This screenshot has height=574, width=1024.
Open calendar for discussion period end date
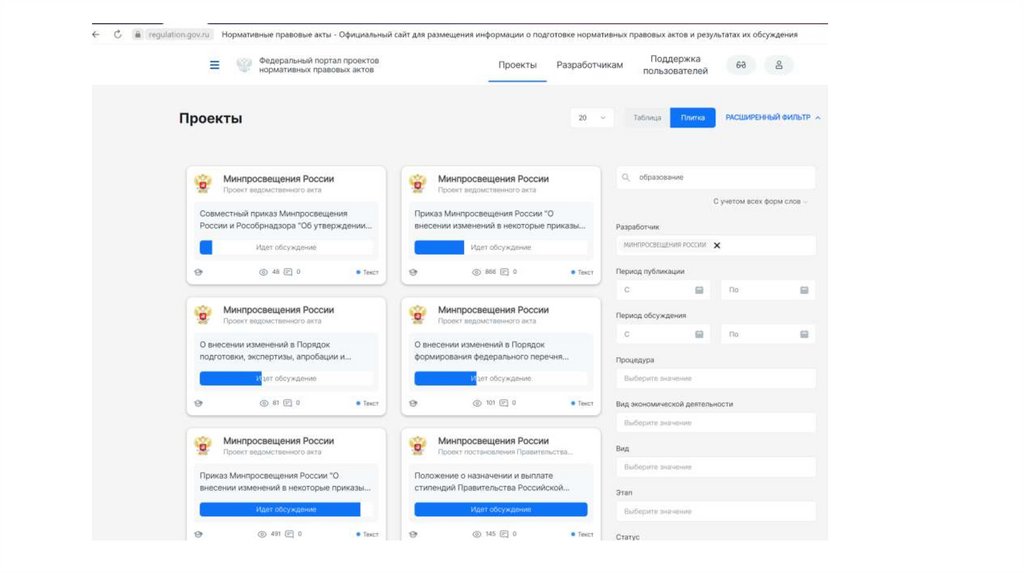[804, 335]
